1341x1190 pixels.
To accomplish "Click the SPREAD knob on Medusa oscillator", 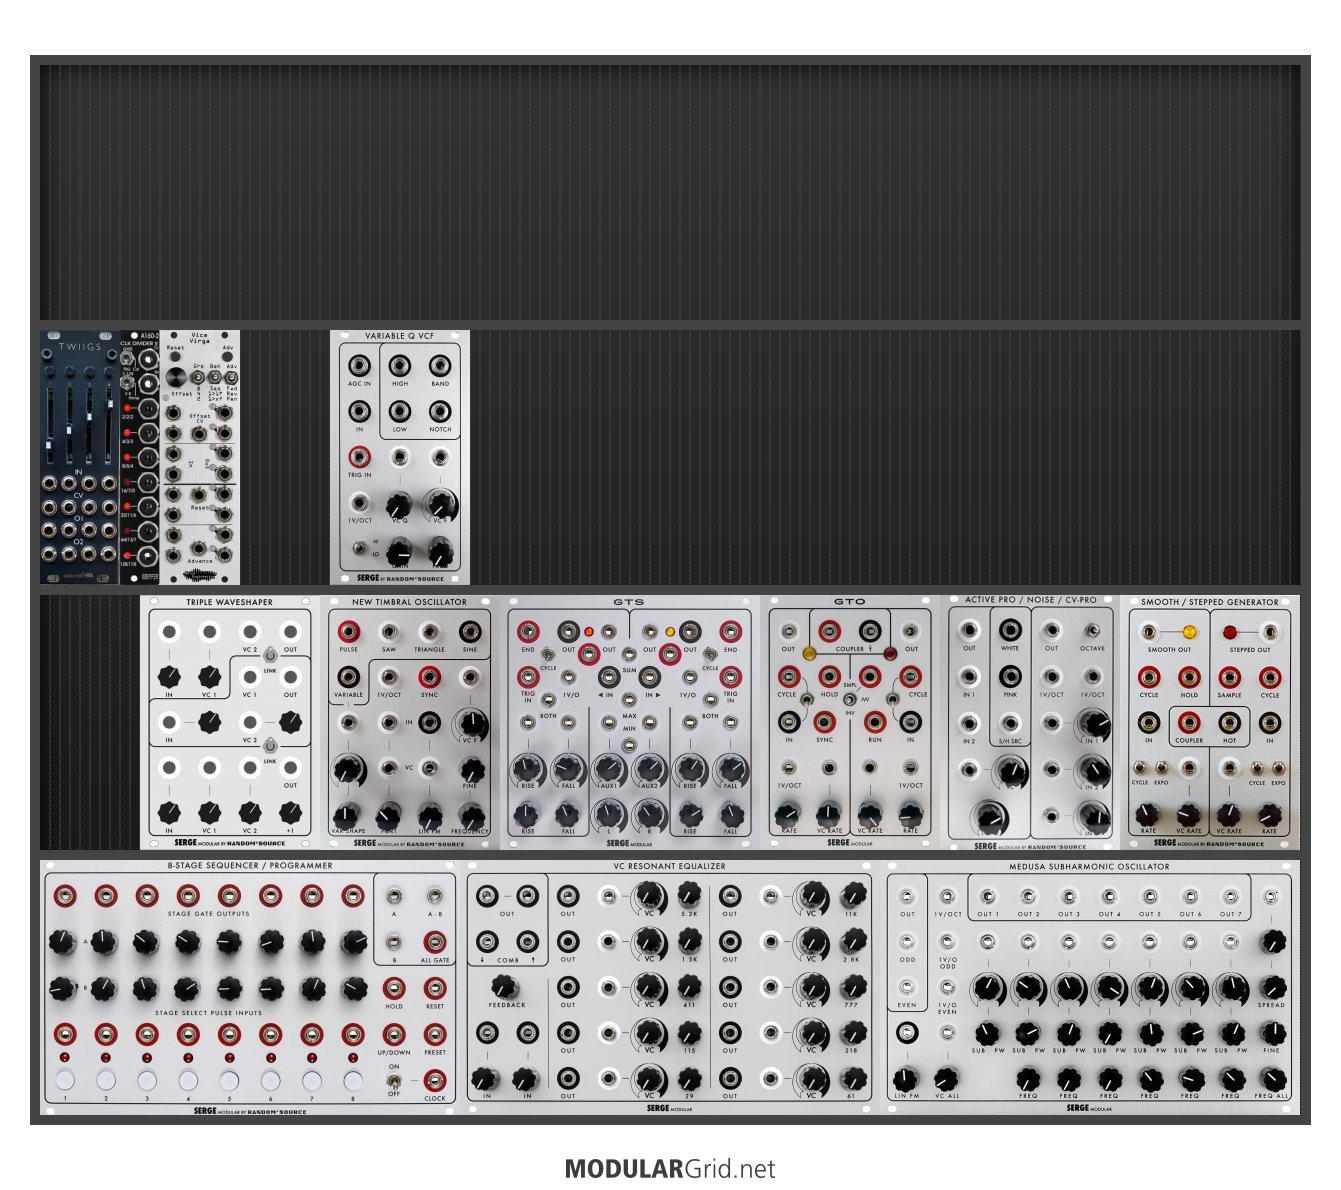I will click(x=1272, y=987).
